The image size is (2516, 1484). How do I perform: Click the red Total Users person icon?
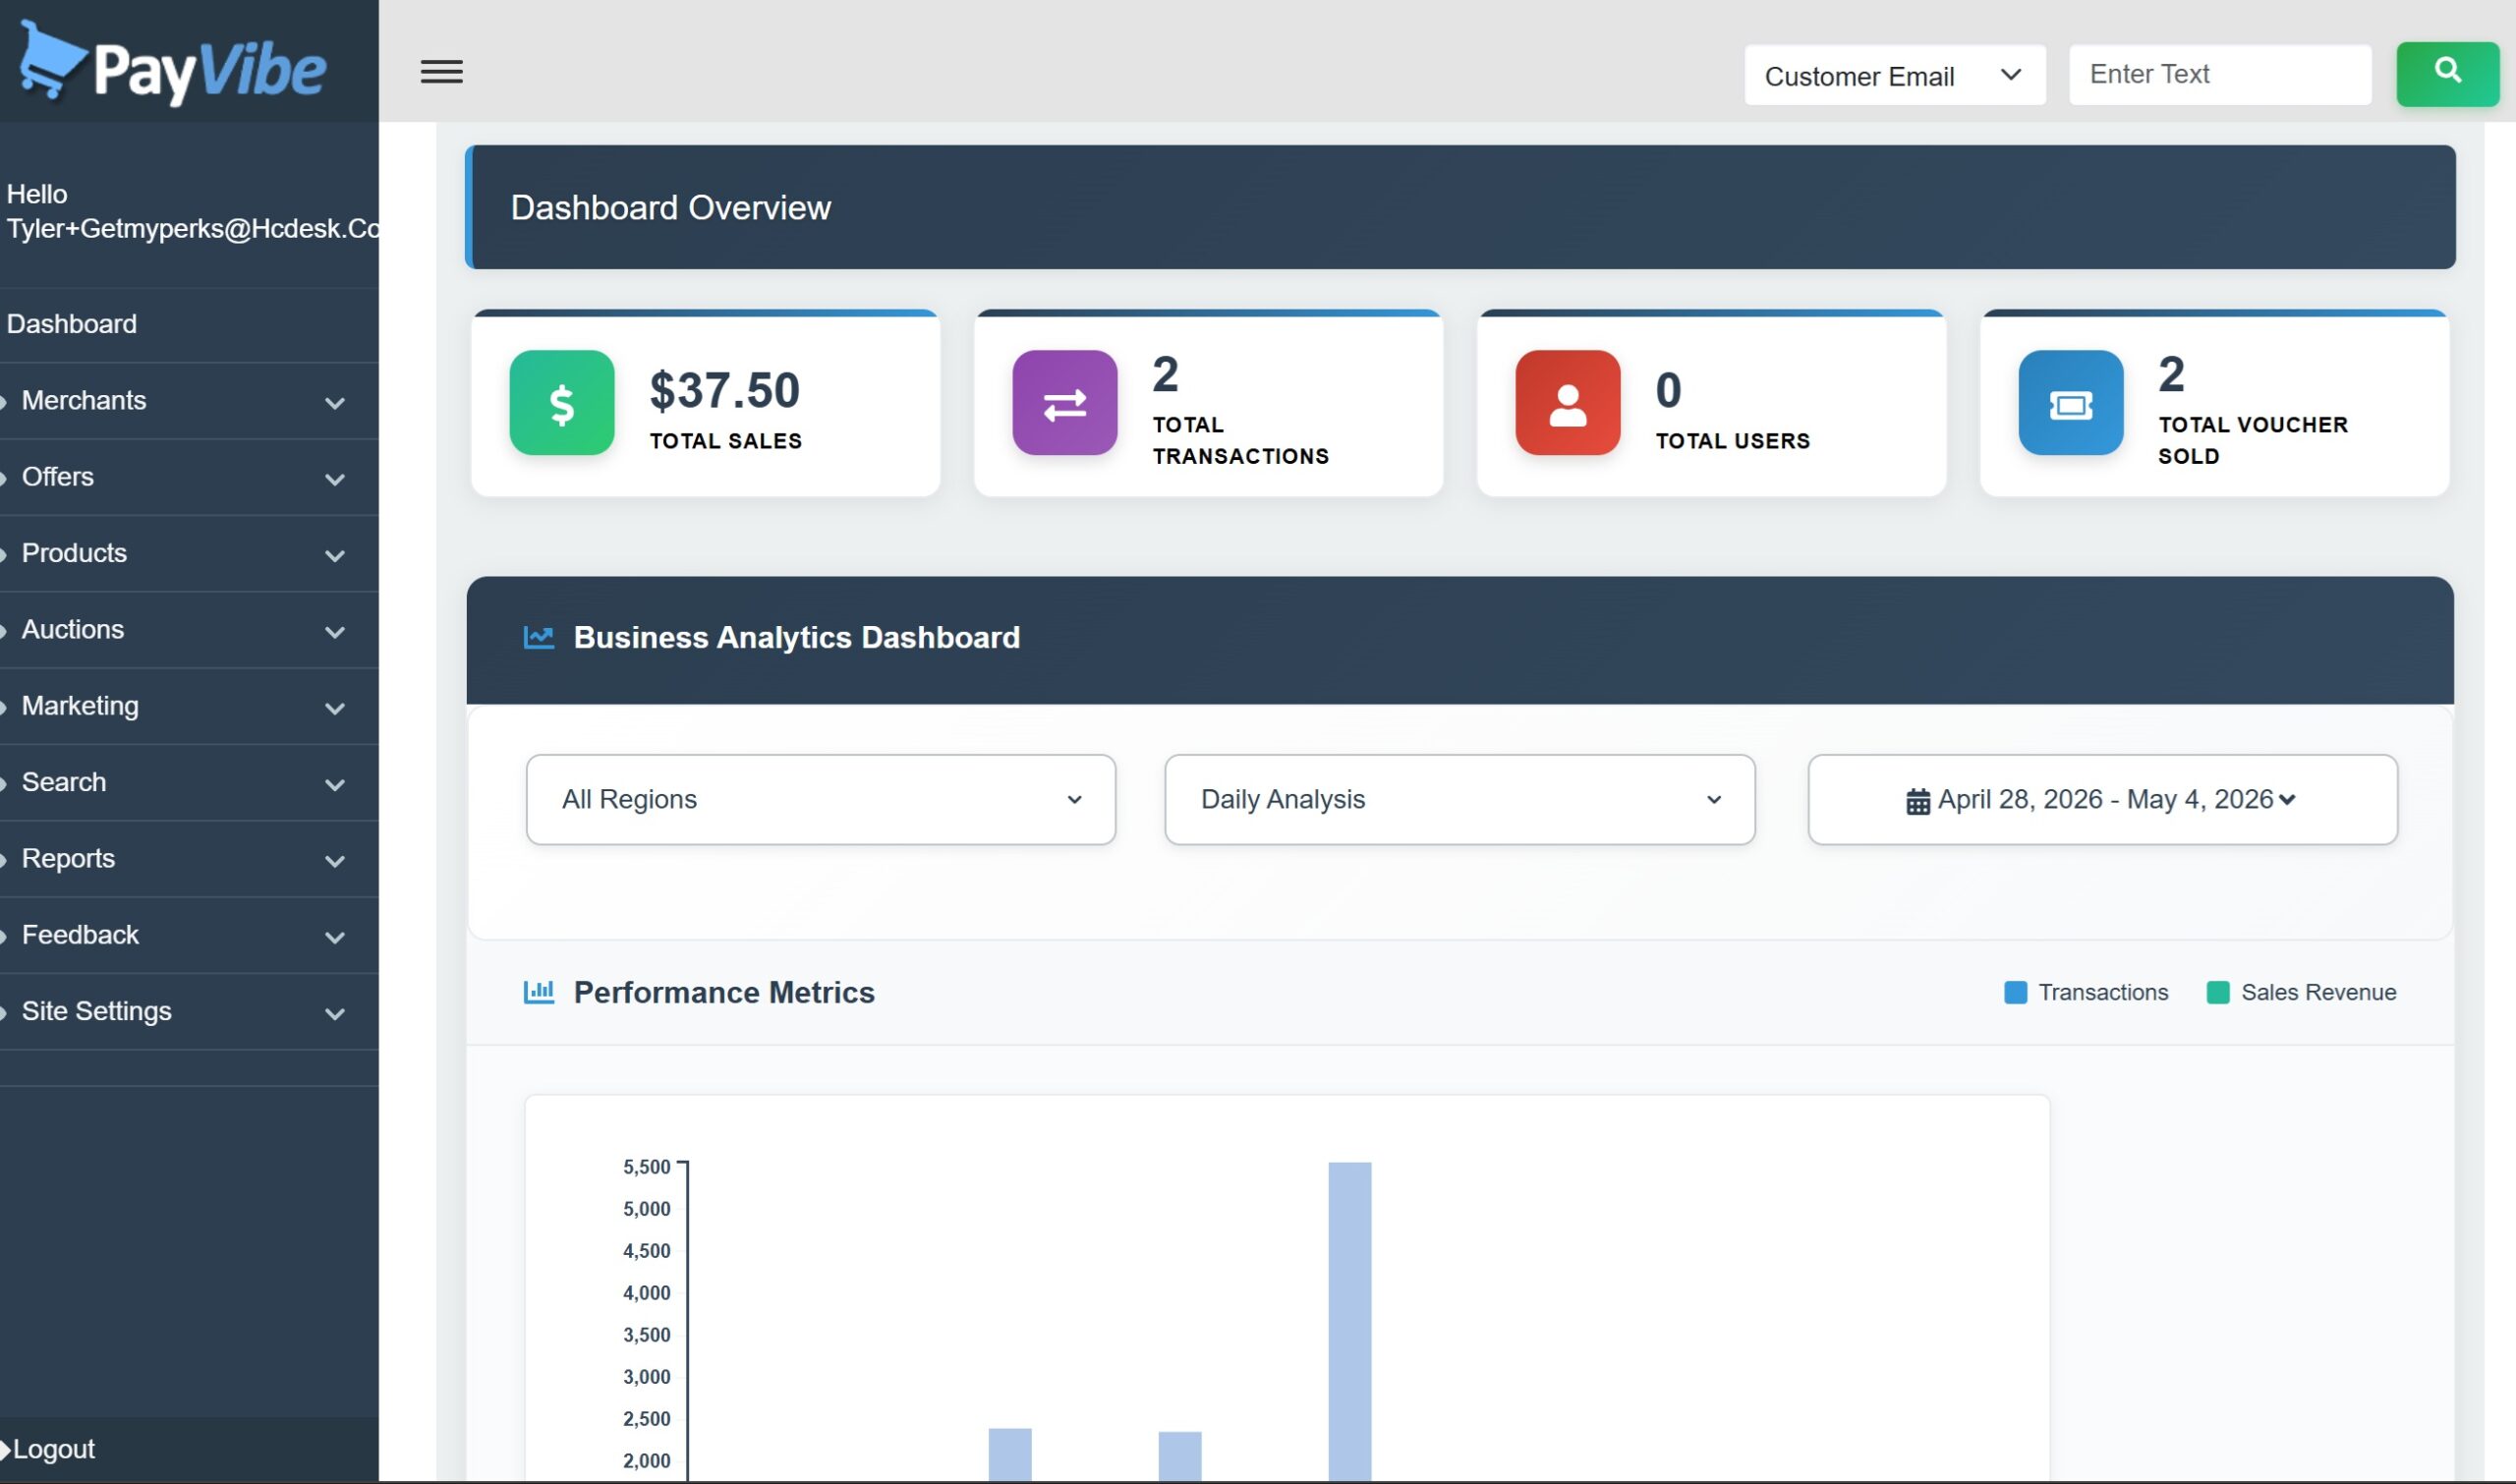[x=1568, y=403]
